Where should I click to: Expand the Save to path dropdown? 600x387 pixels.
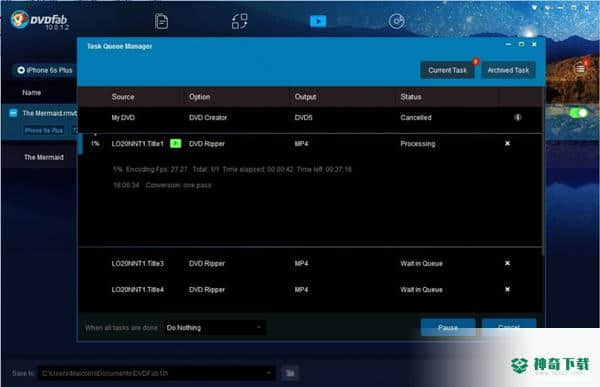(x=269, y=373)
